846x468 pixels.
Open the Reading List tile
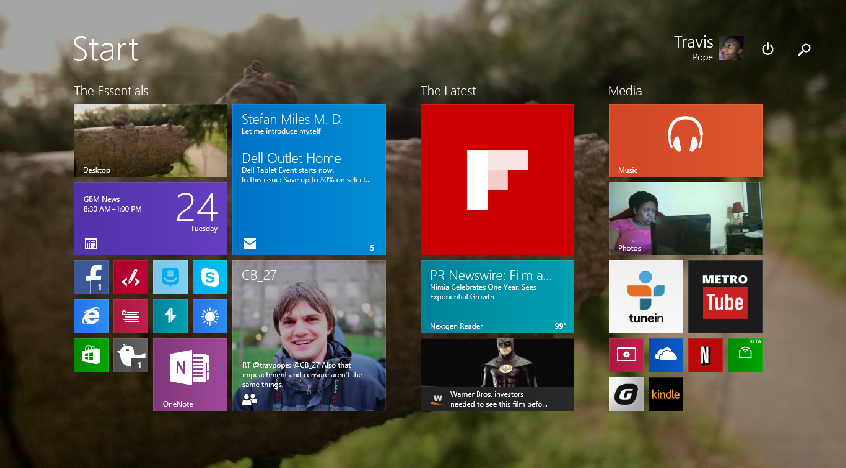coord(131,316)
